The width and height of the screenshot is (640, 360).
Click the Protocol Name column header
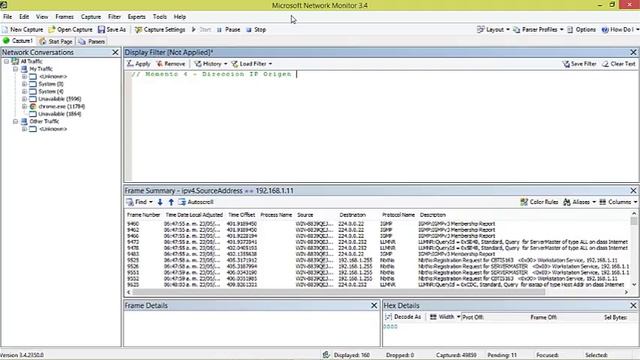point(398,215)
